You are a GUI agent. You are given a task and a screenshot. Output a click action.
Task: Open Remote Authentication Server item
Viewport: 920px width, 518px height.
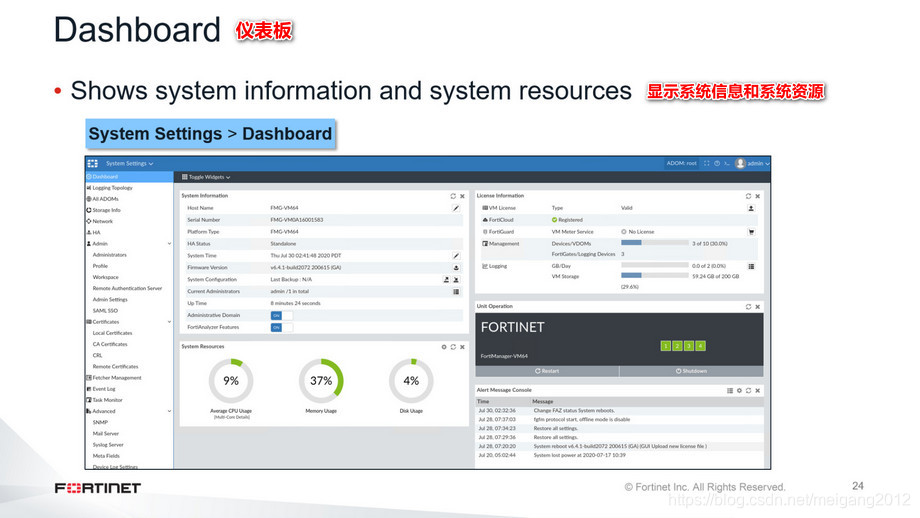129,288
